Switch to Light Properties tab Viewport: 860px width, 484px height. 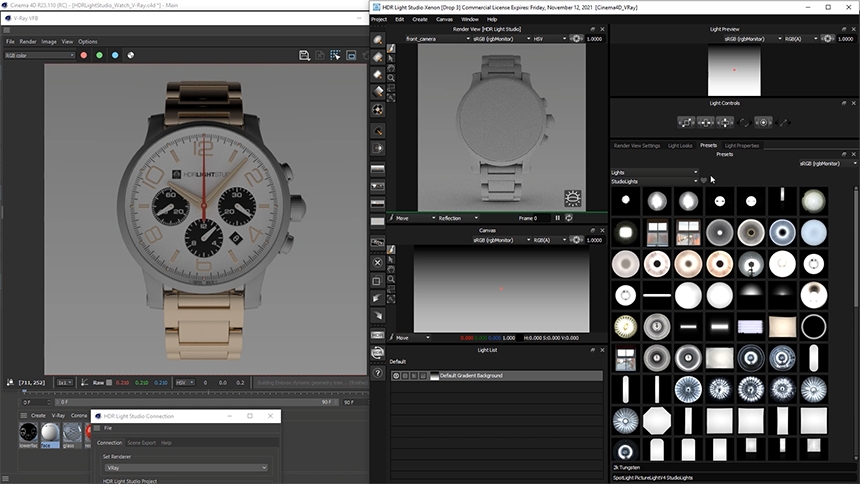742,145
